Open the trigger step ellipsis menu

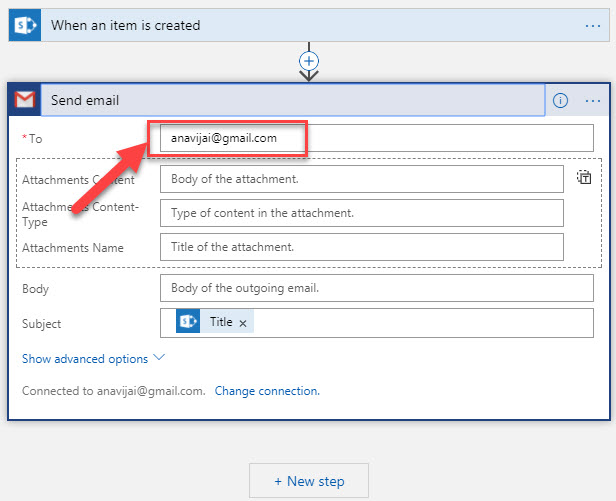pyautogui.click(x=593, y=25)
